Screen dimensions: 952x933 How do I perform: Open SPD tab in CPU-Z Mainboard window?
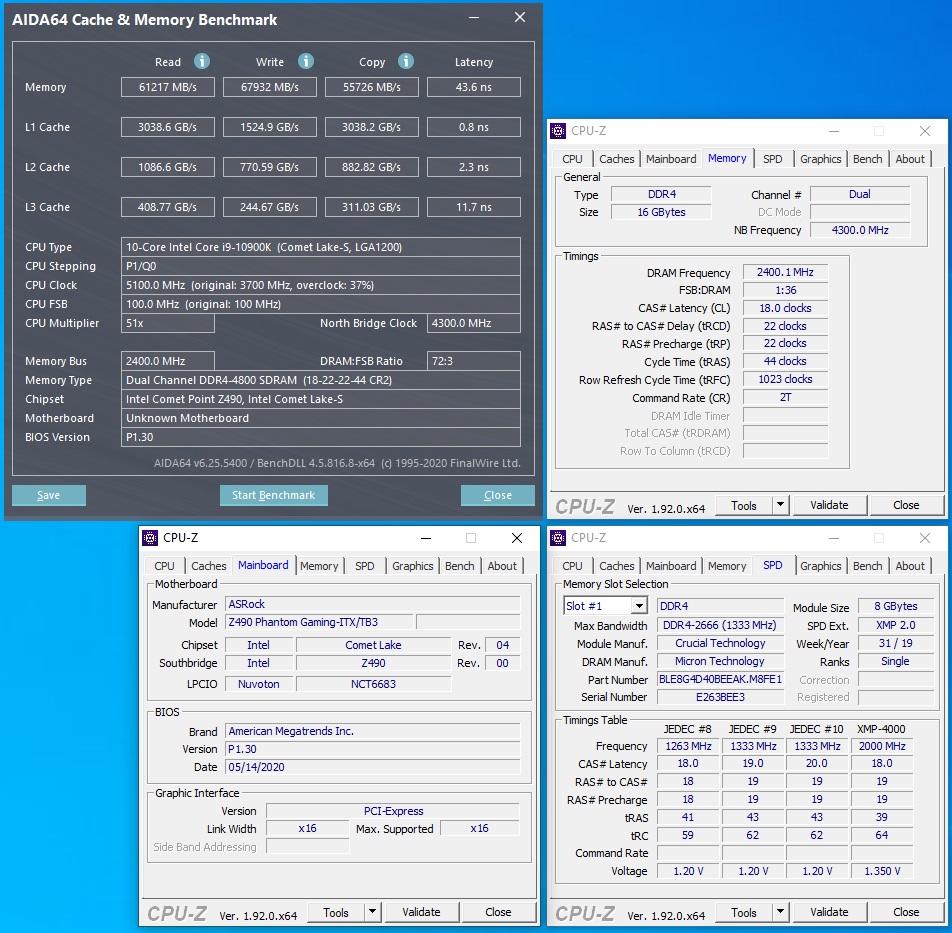pyautogui.click(x=364, y=566)
